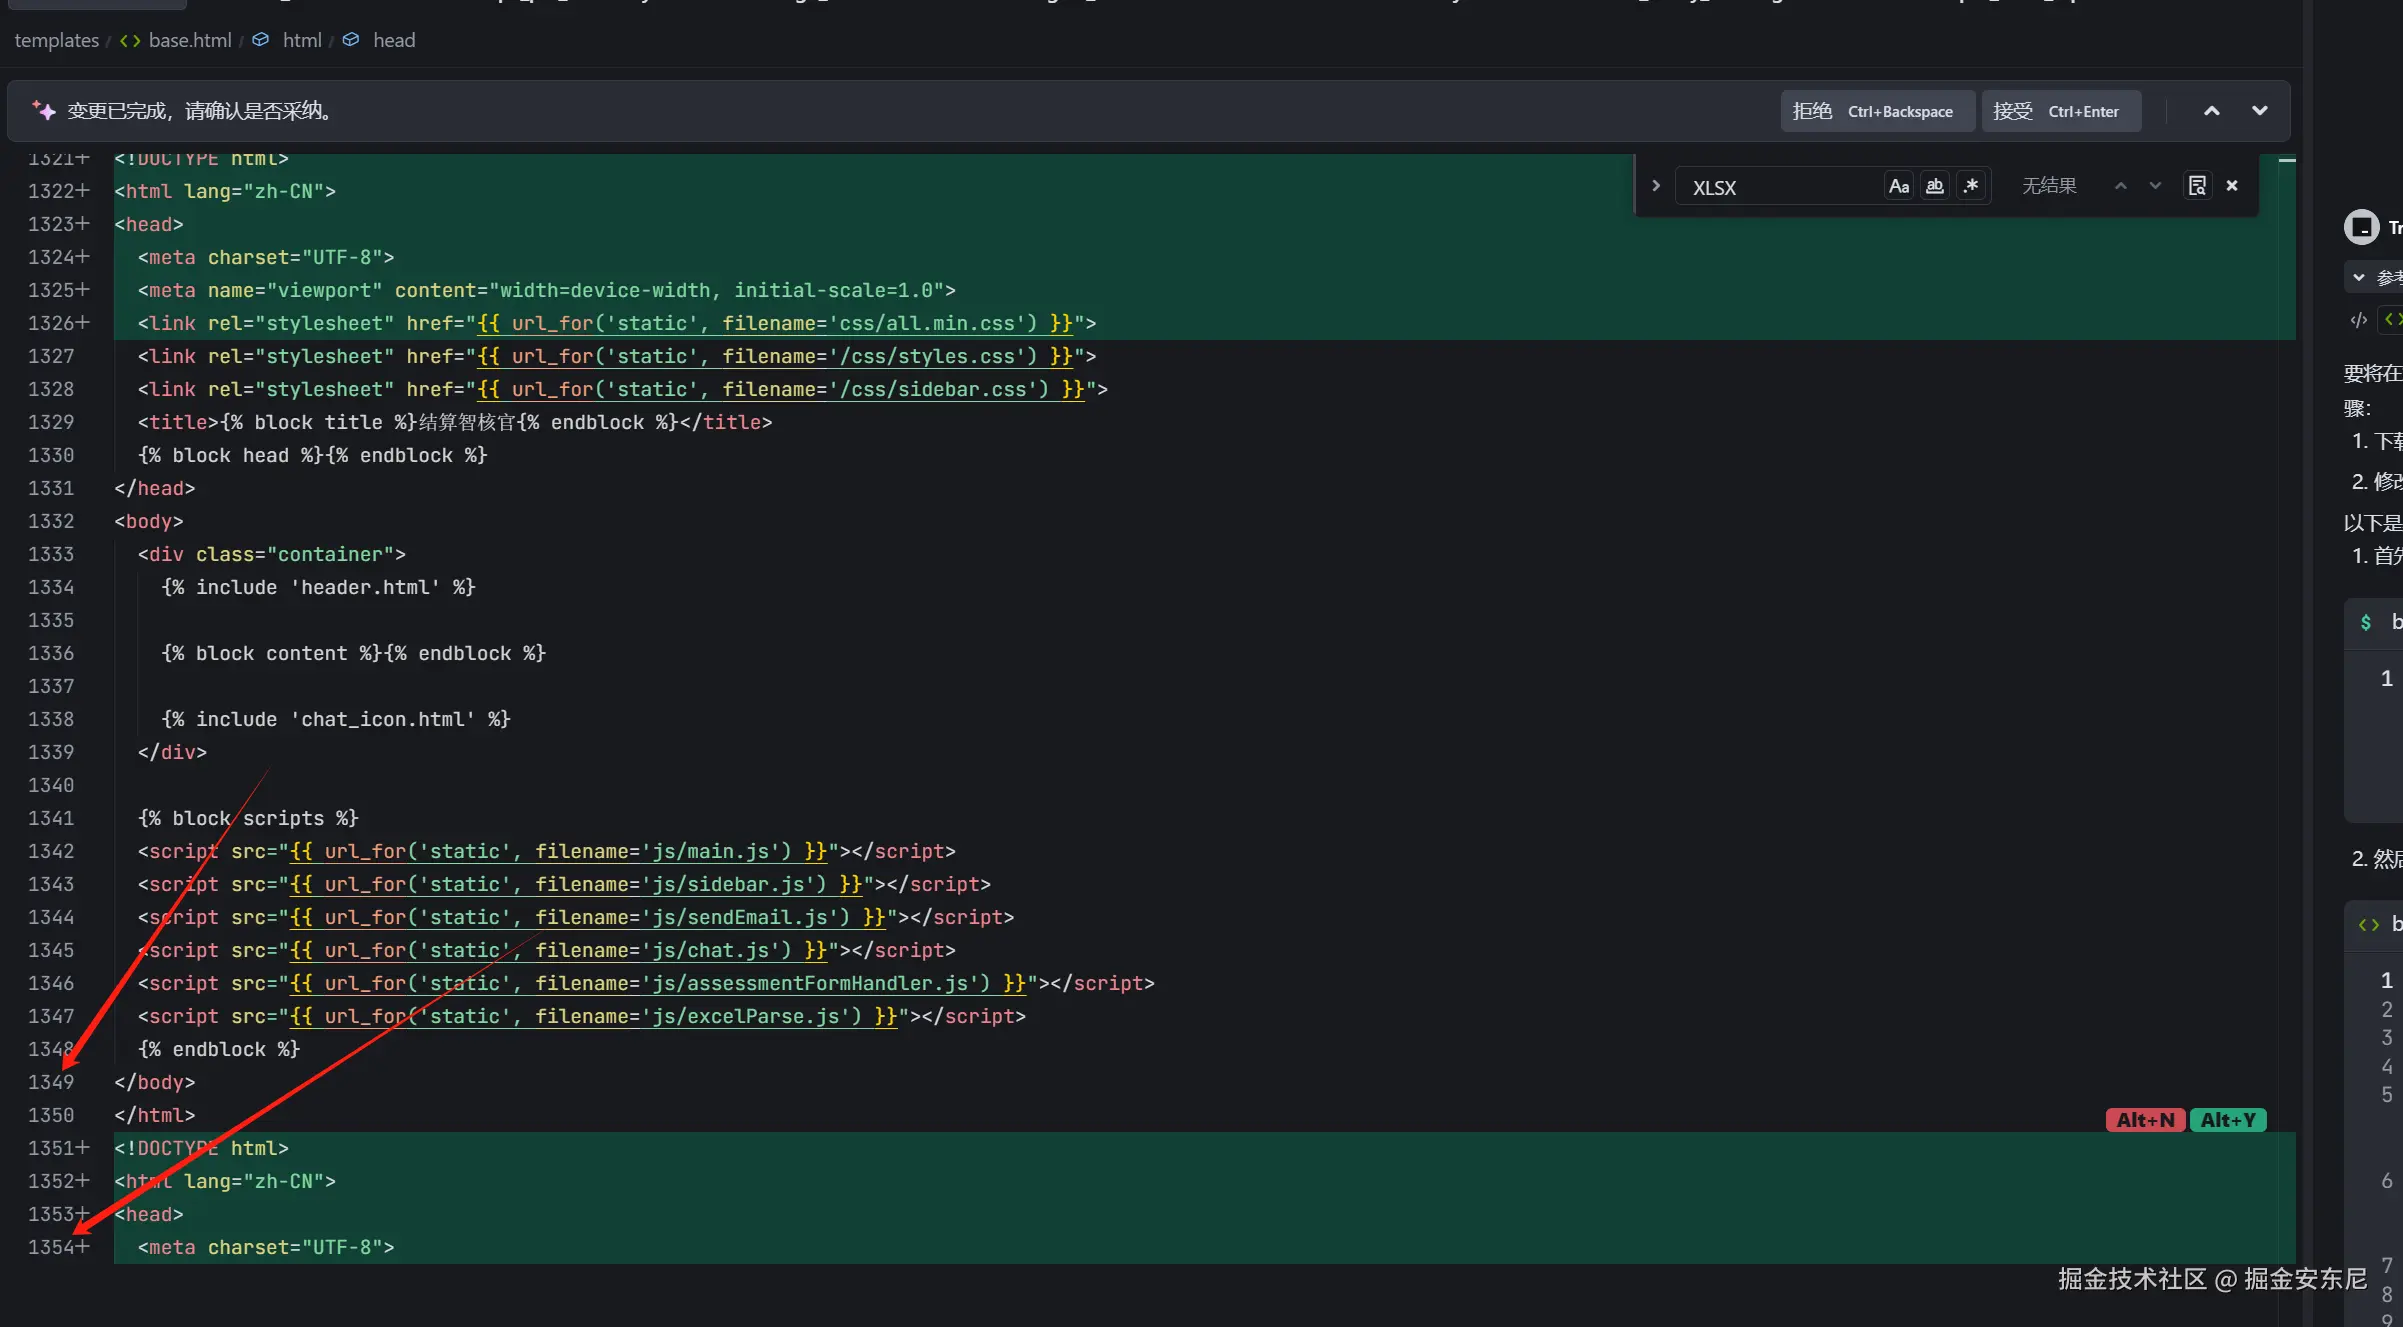Jump to previous change up arrow
This screenshot has width=2403, height=1327.
coord(2212,111)
